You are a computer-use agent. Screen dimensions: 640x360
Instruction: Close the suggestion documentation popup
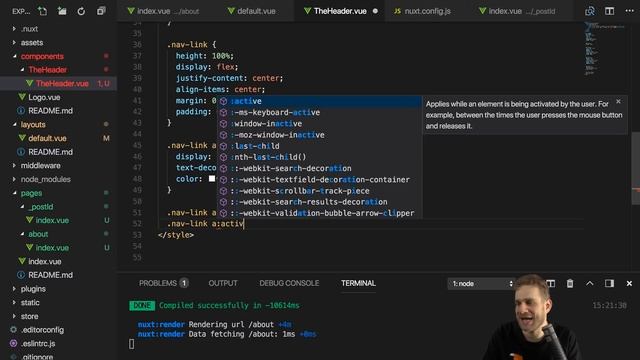(x=618, y=101)
